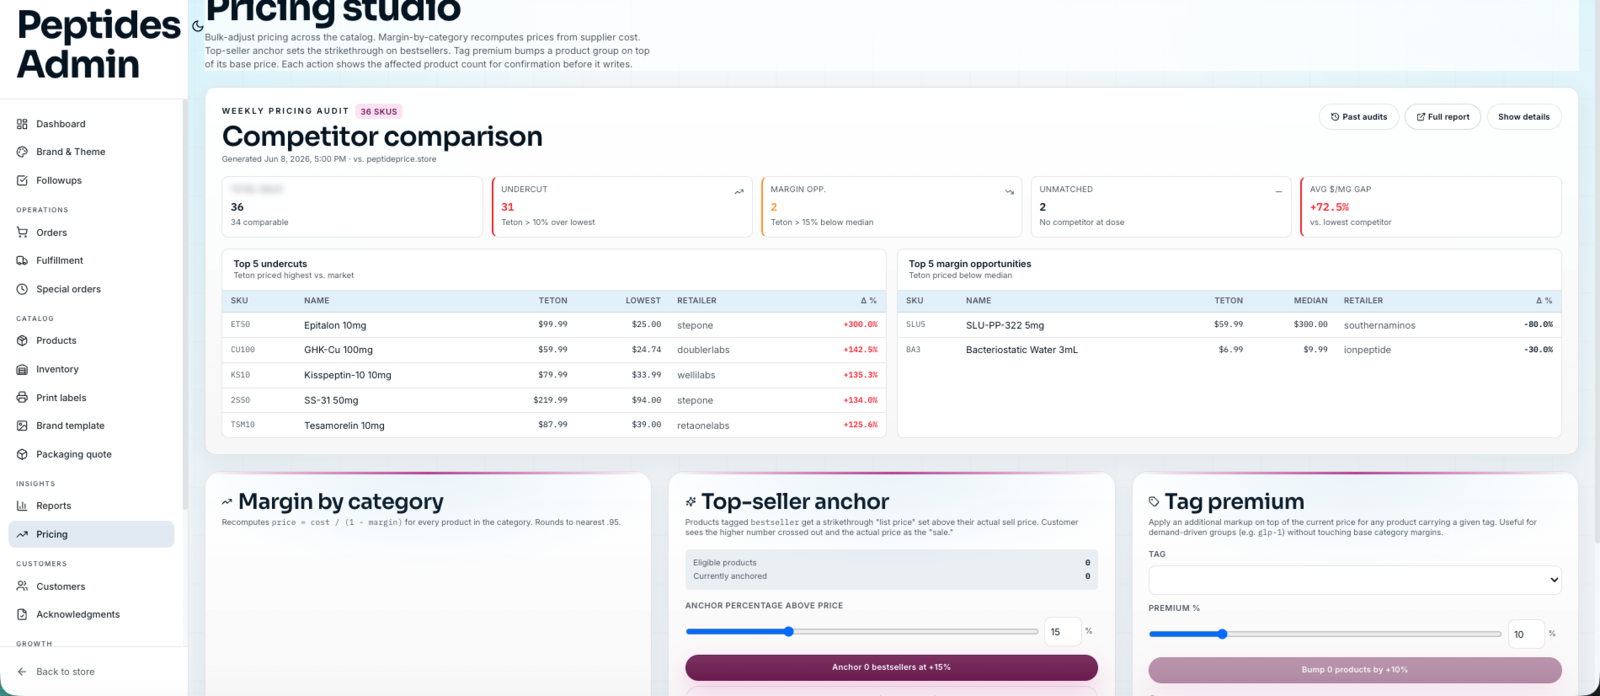Click the anchor percentage input showing 15
Image resolution: width=1600 pixels, height=696 pixels.
tap(1063, 632)
